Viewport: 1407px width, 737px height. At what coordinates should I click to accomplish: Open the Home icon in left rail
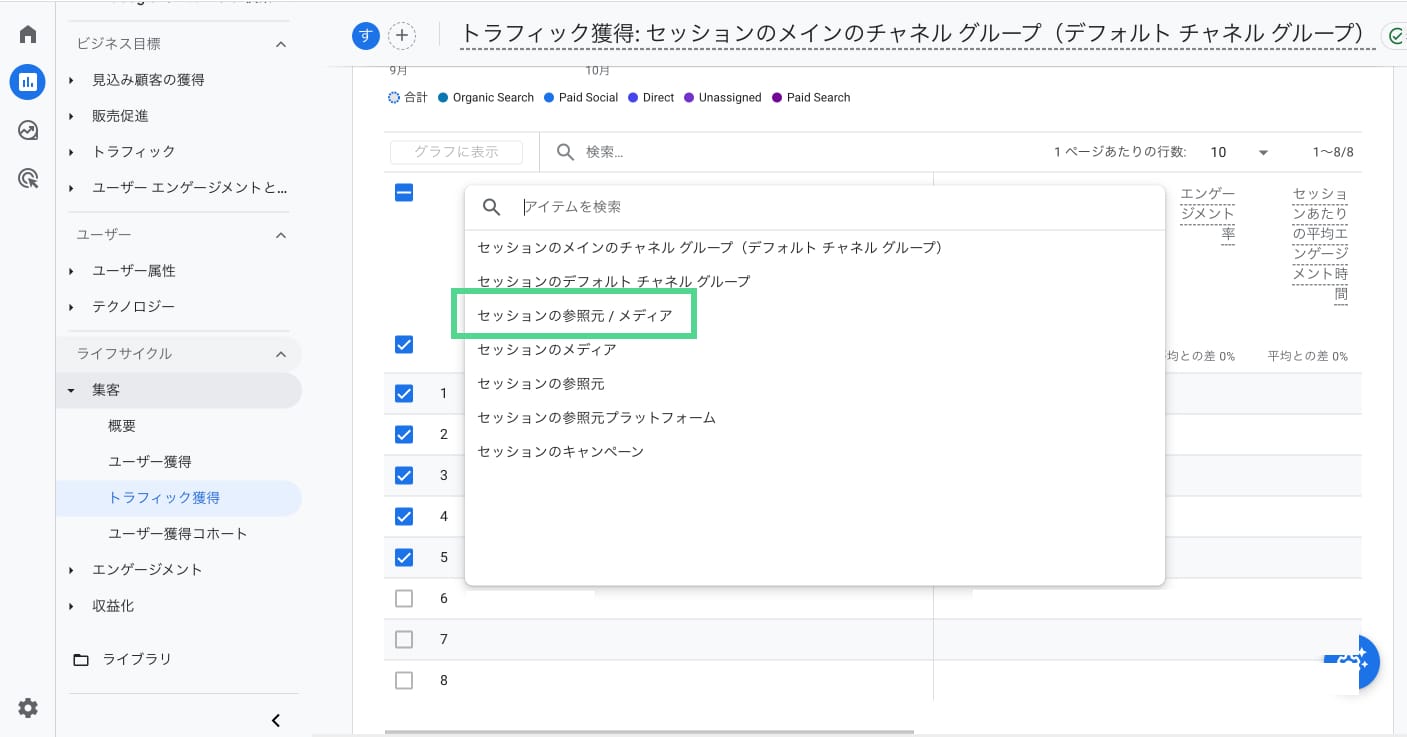(x=28, y=35)
